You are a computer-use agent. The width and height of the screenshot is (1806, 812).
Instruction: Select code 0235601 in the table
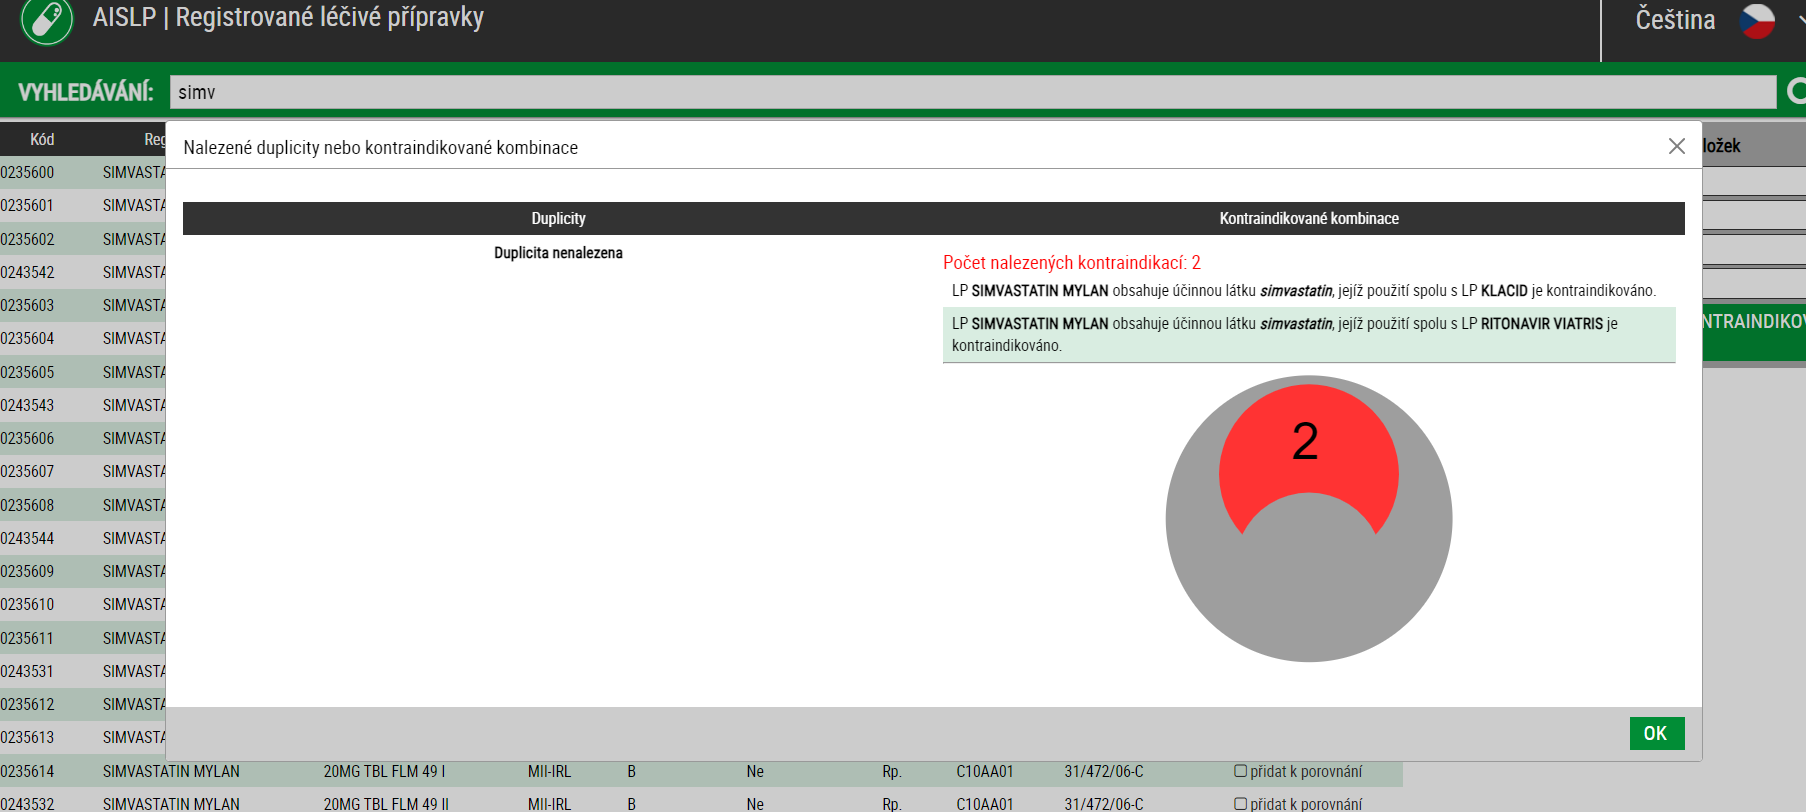27,205
